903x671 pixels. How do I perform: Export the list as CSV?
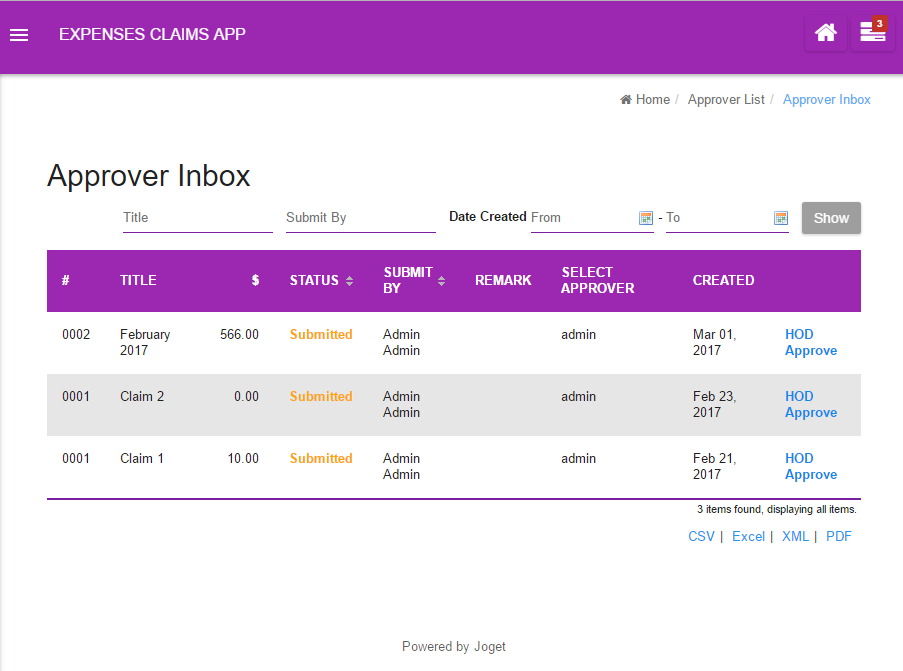(701, 537)
